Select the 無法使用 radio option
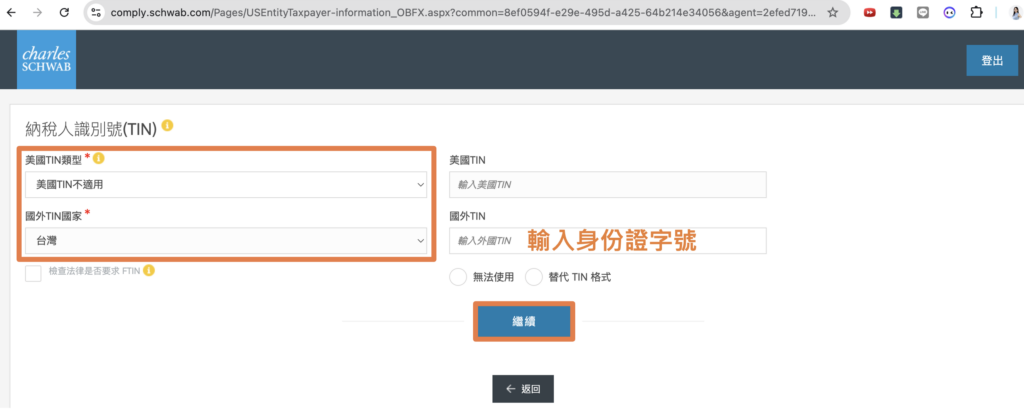 [458, 277]
